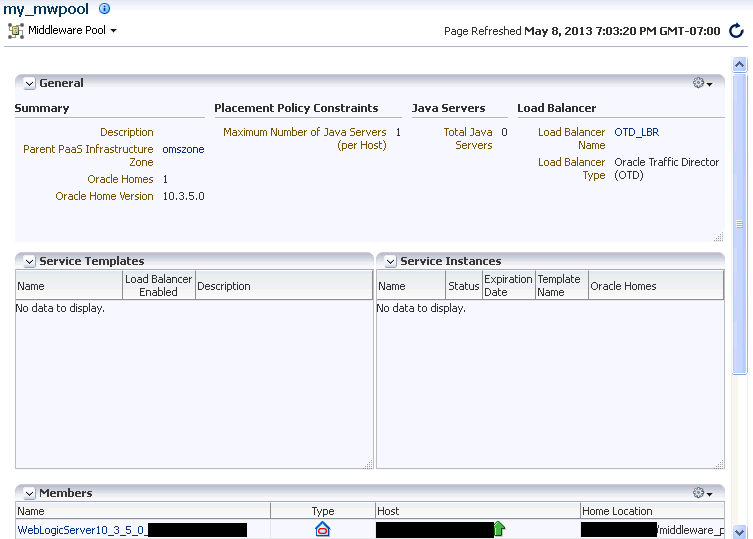Open the OTD_LBR load balancer link
Image resolution: width=753 pixels, height=539 pixels.
coord(636,132)
